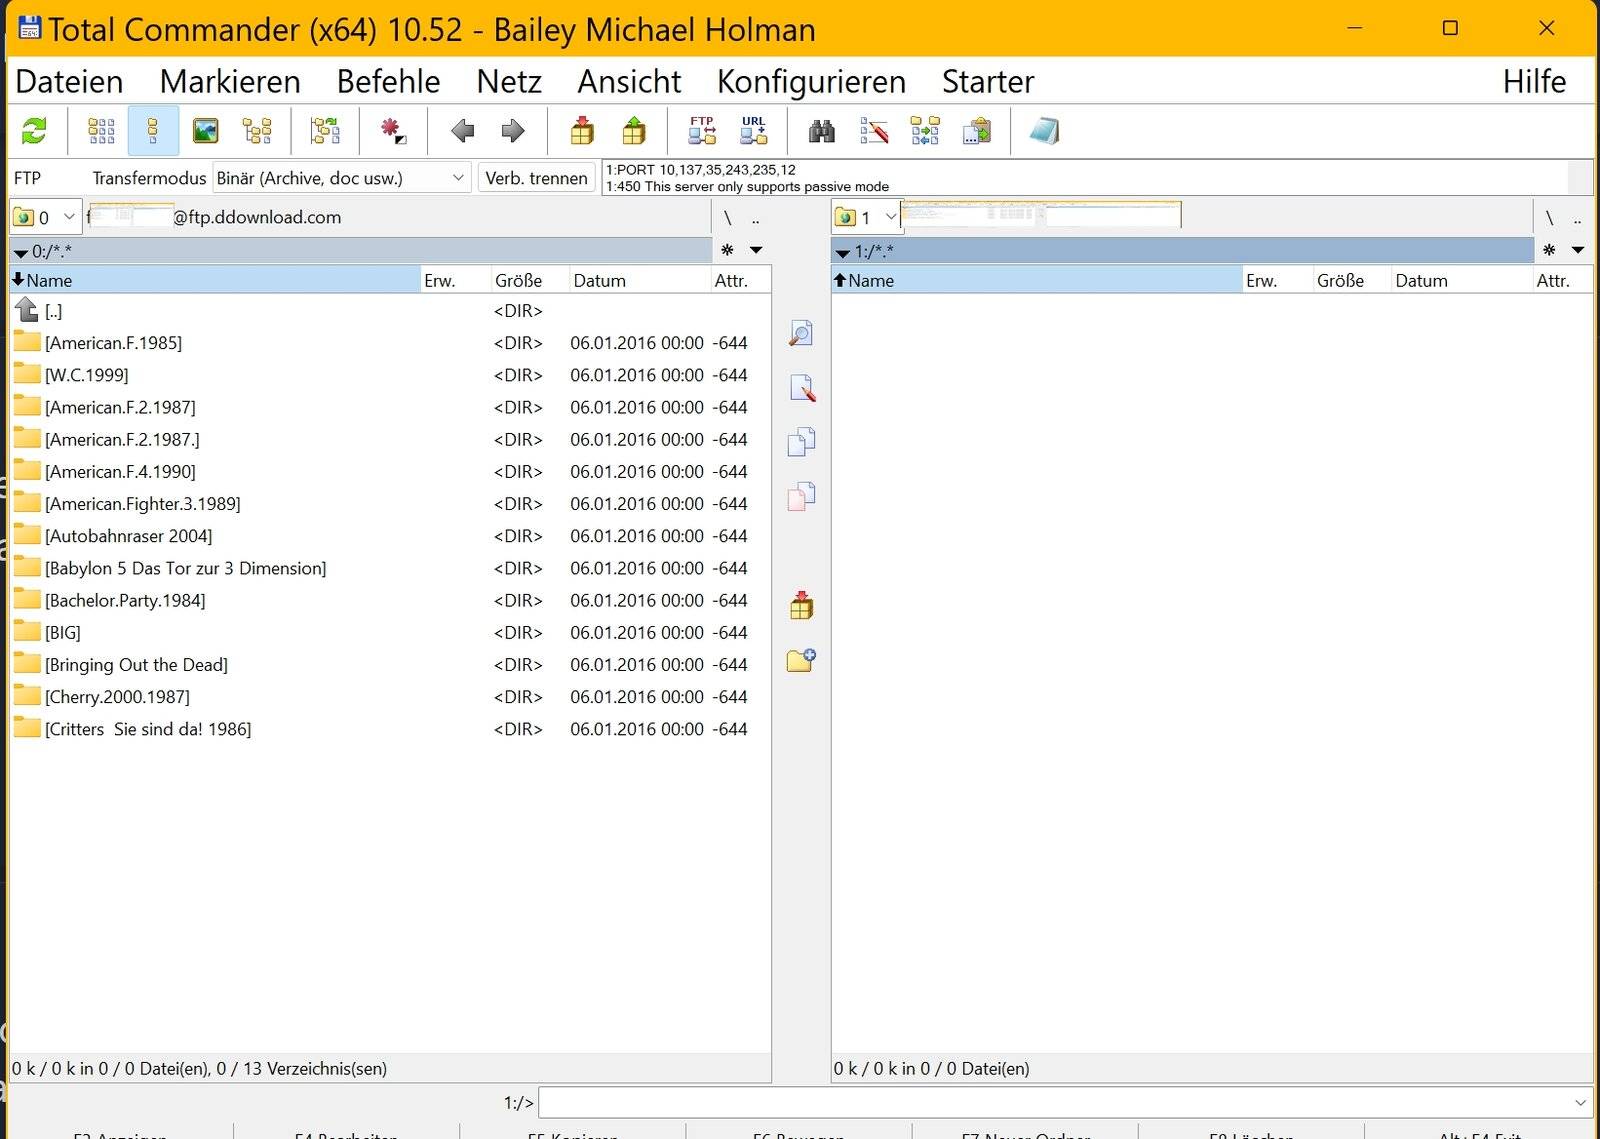Collapse right path tab 1:/*.*
The image size is (1600, 1139).
point(1182,251)
